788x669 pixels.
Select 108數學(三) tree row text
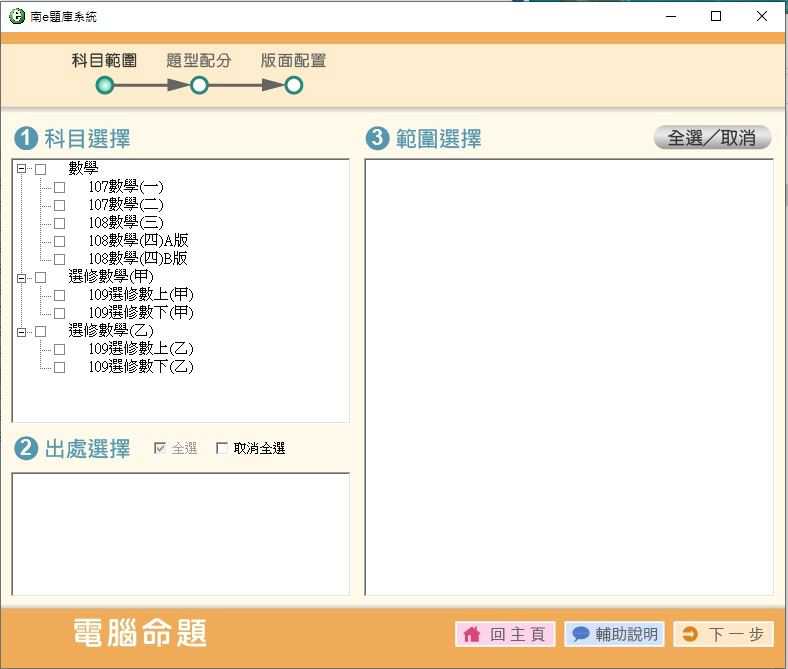click(126, 222)
